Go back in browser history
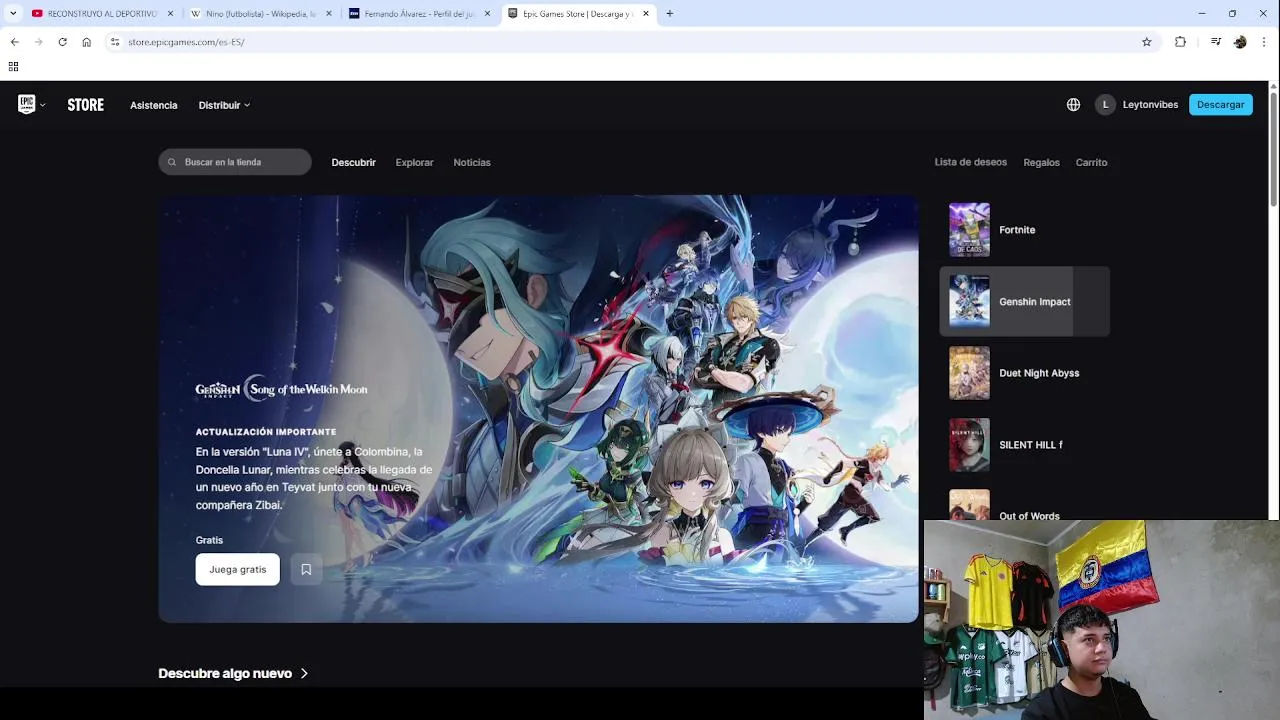 [14, 42]
